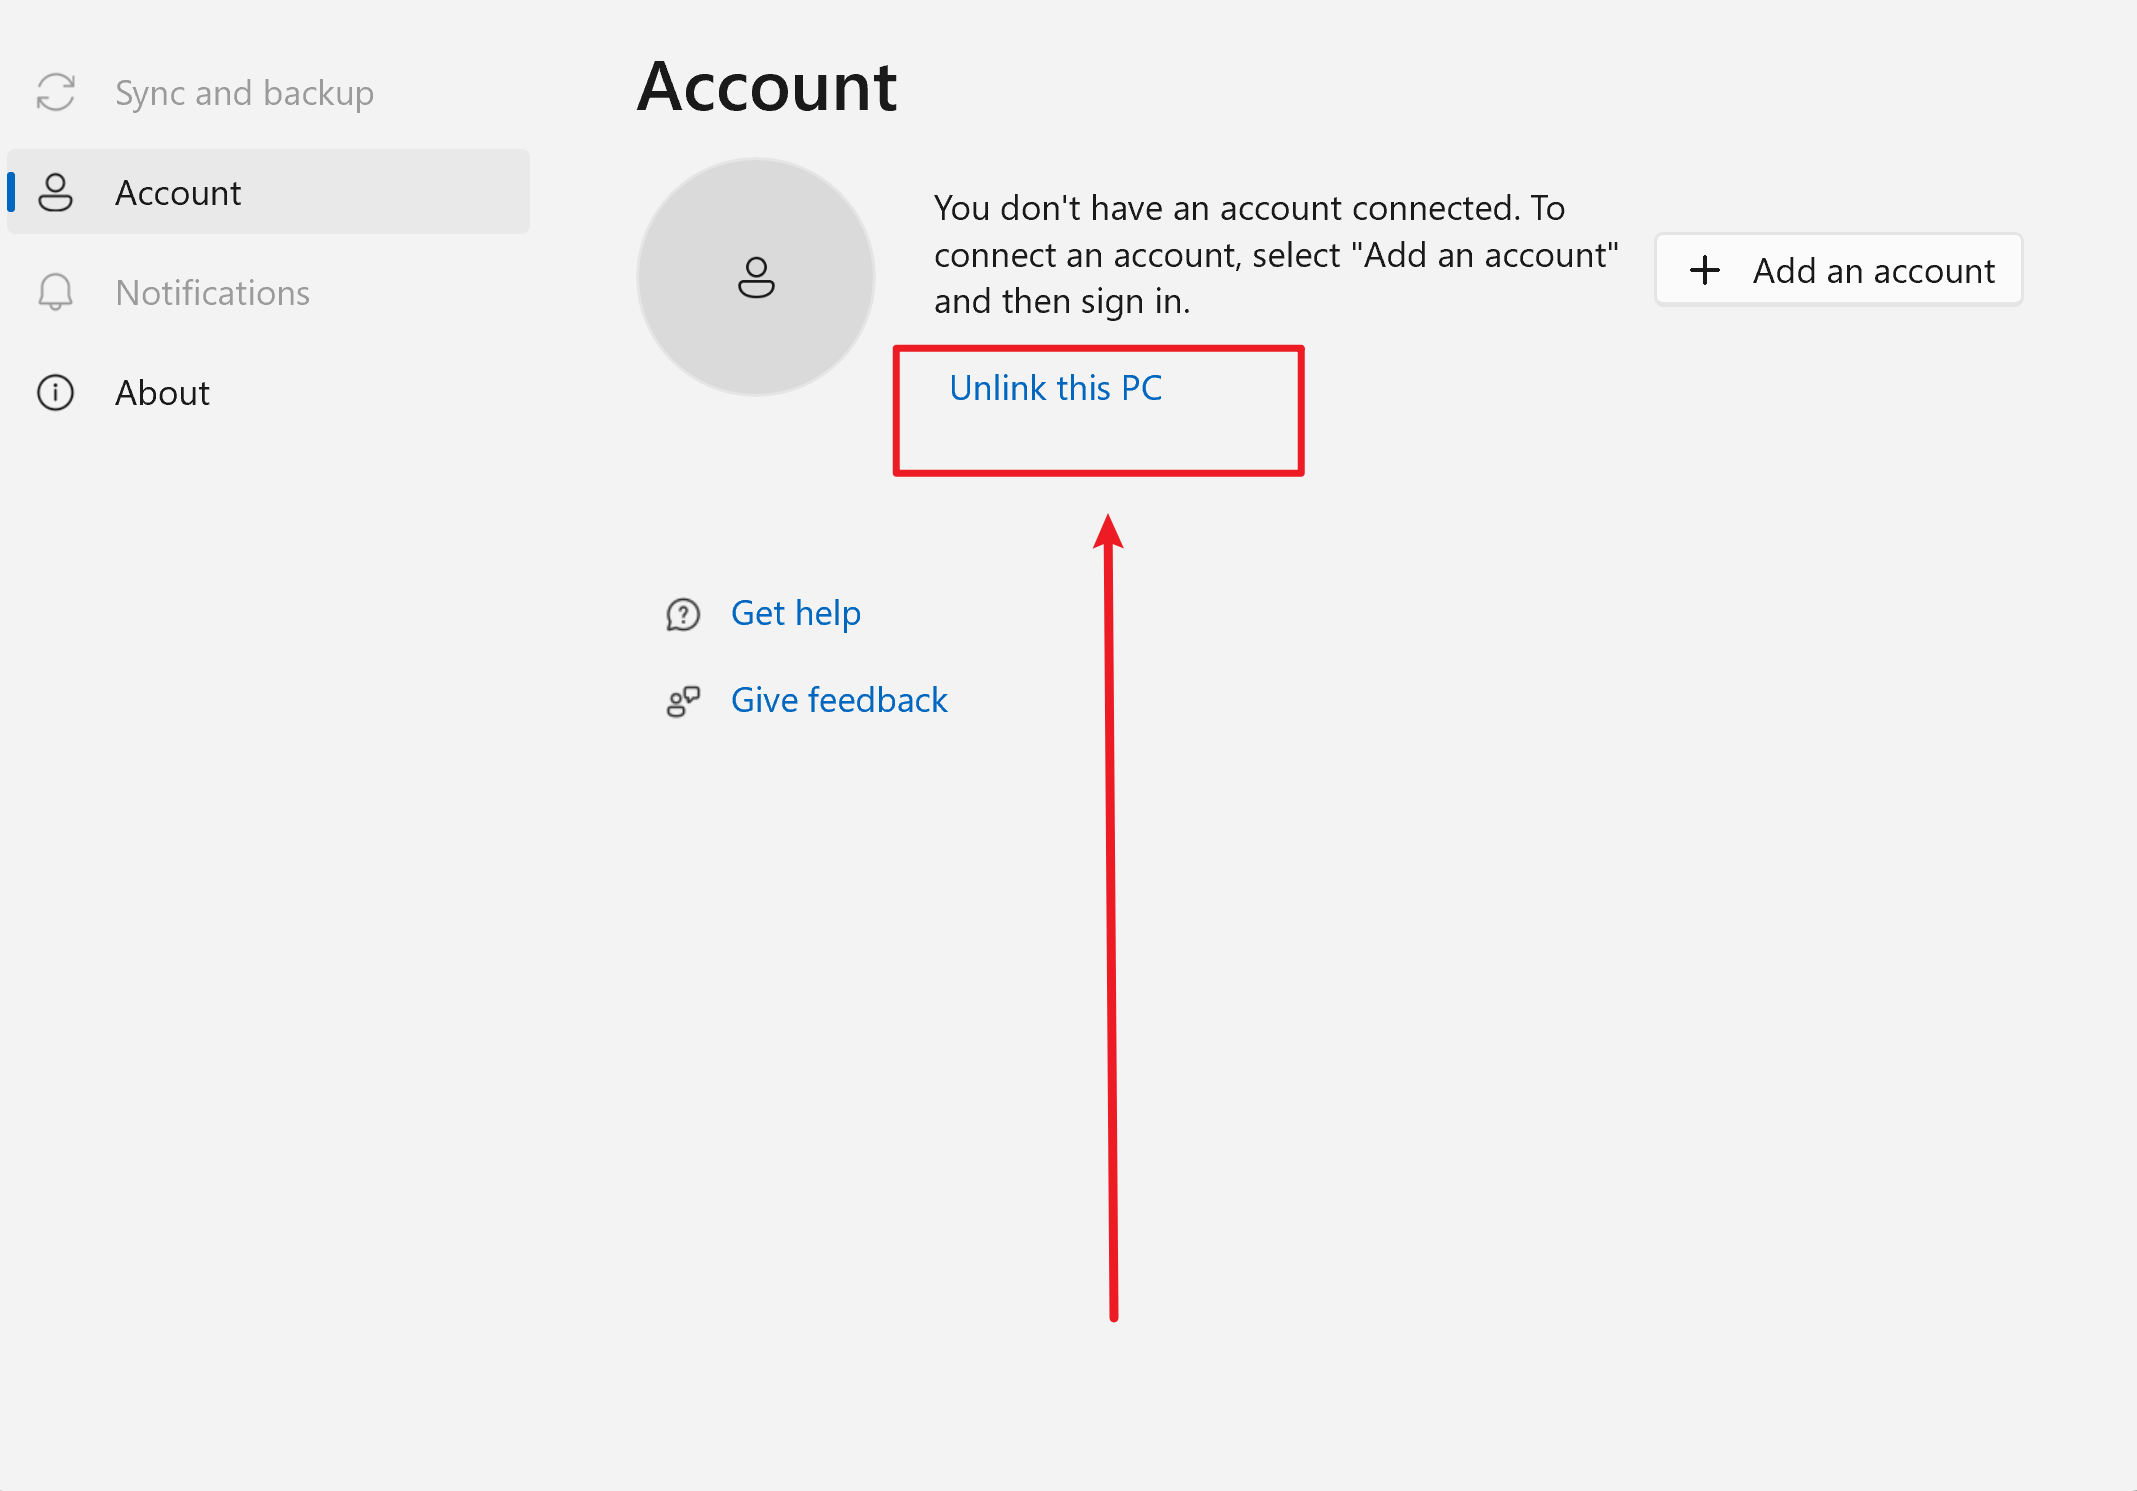Click the bell icon for Notifications
This screenshot has width=2137, height=1491.
click(x=56, y=292)
